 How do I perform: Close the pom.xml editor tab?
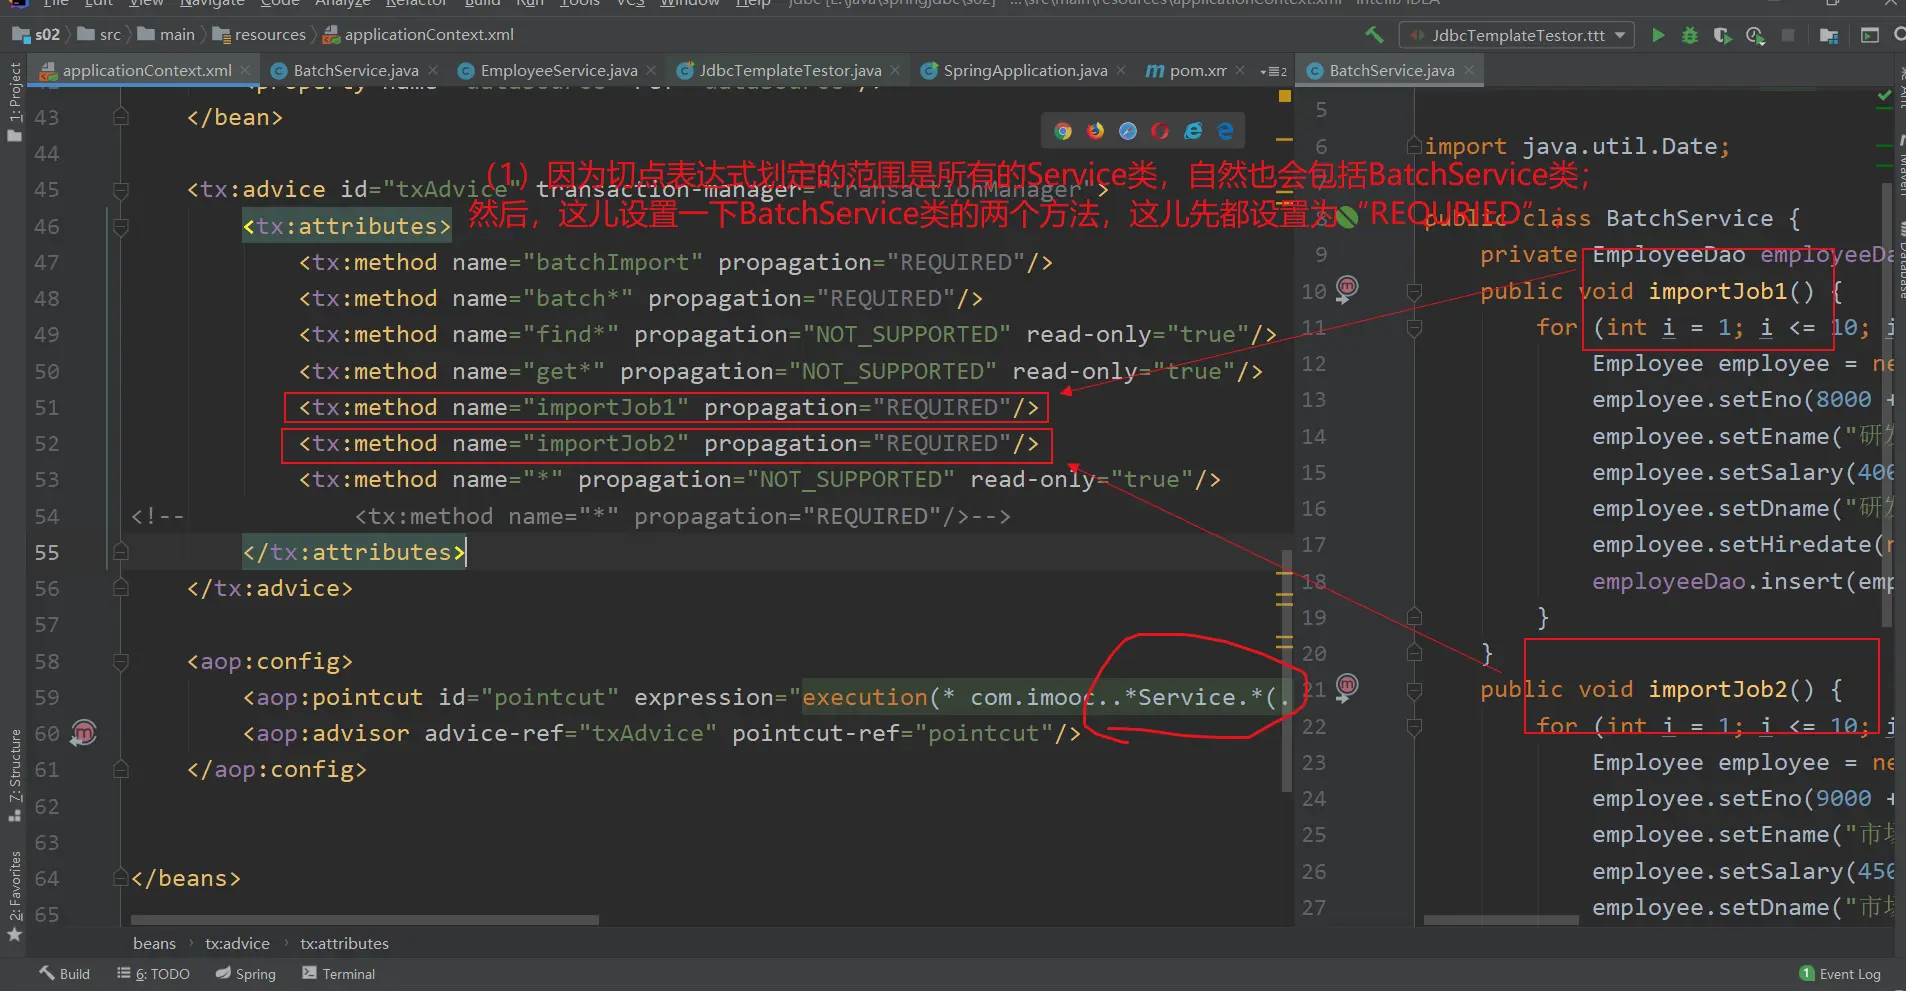coord(1240,70)
